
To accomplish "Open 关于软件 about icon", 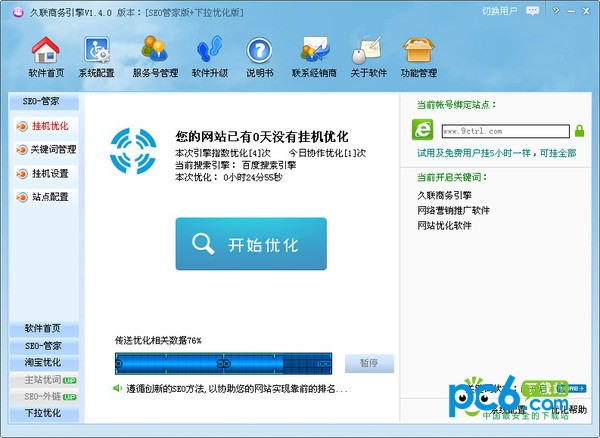I will pos(368,57).
